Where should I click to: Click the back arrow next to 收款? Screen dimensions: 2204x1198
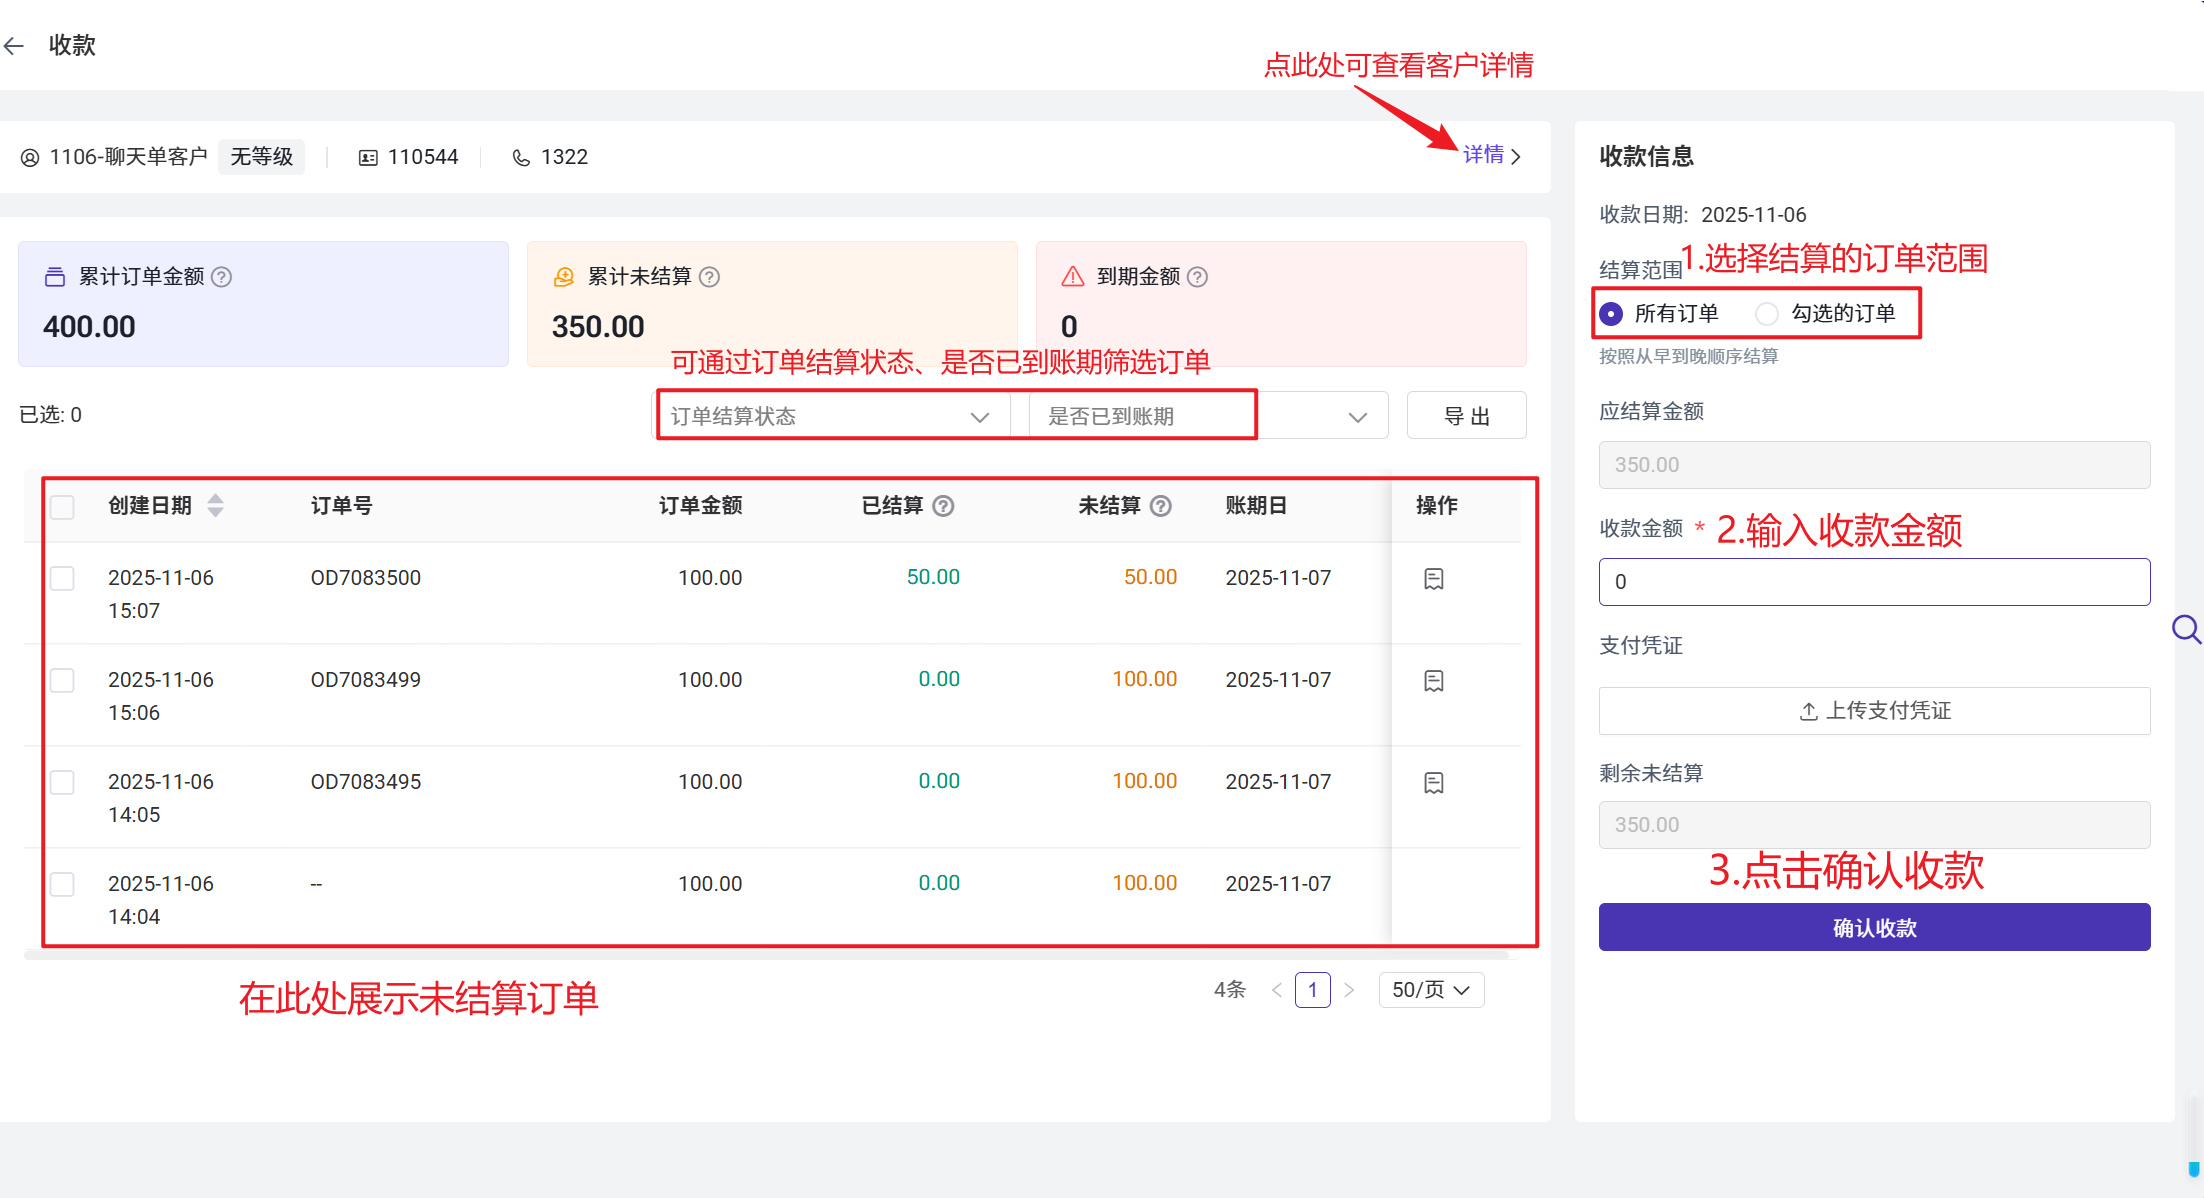point(14,45)
